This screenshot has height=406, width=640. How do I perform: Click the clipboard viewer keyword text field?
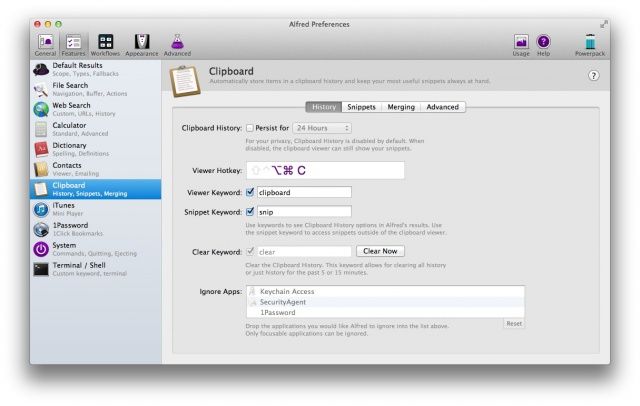click(304, 192)
